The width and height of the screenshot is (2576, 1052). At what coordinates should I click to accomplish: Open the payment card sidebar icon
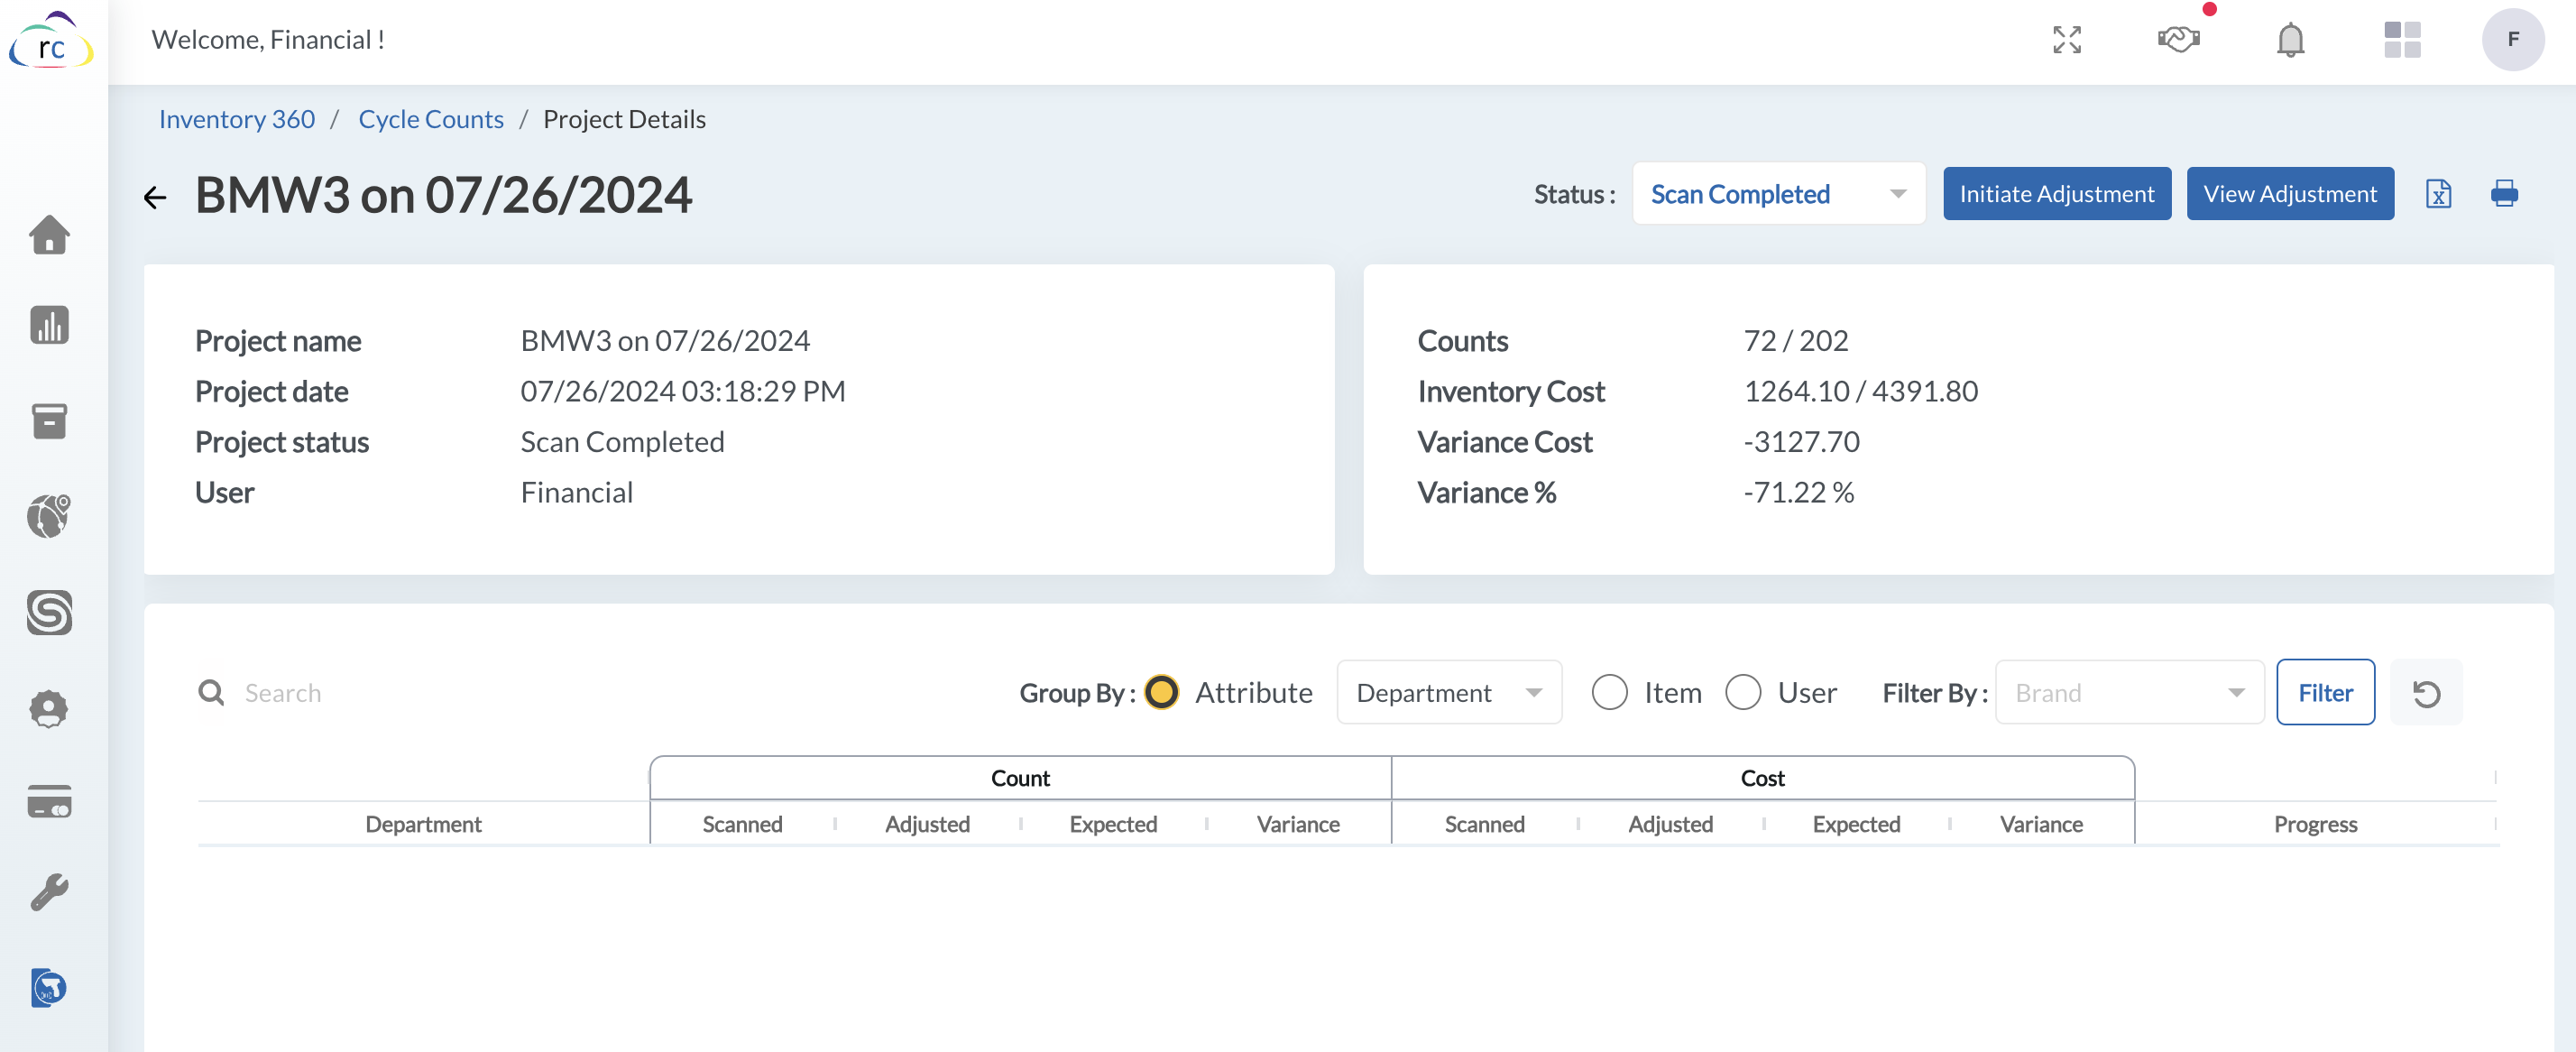pyautogui.click(x=49, y=801)
